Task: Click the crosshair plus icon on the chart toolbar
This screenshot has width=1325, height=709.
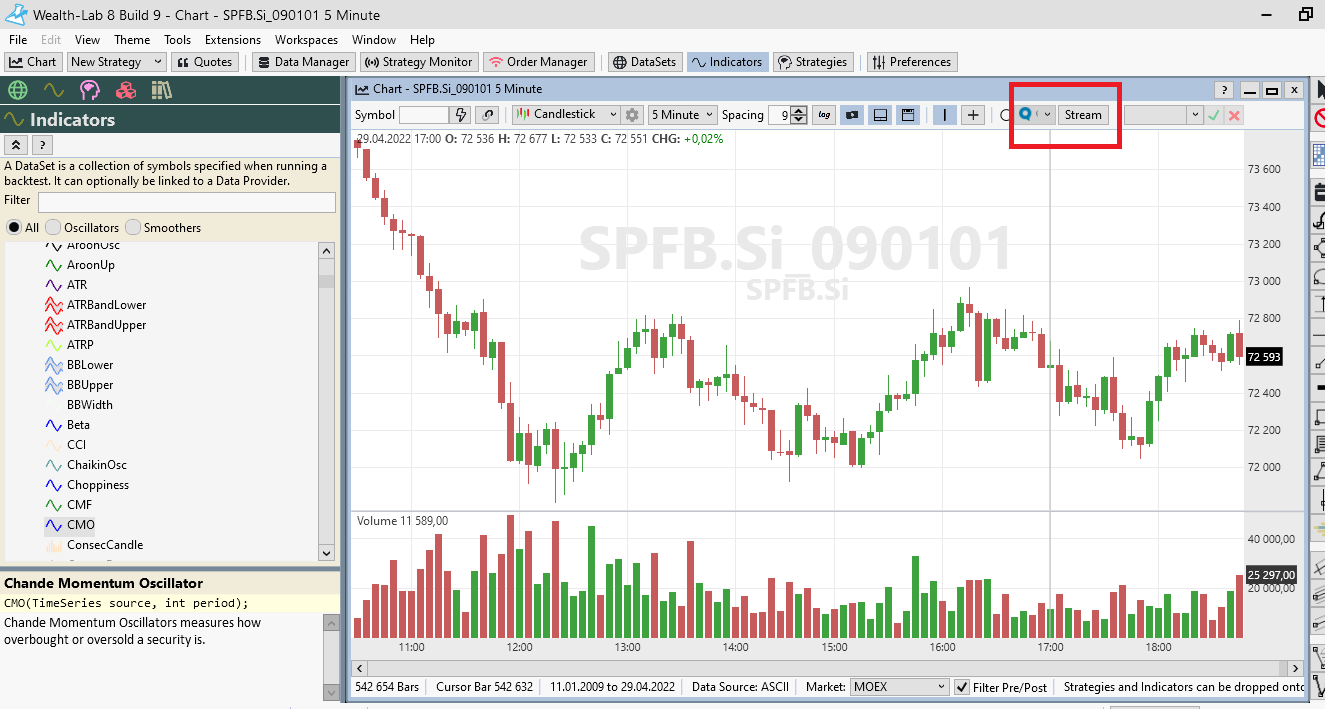Action: [x=972, y=115]
